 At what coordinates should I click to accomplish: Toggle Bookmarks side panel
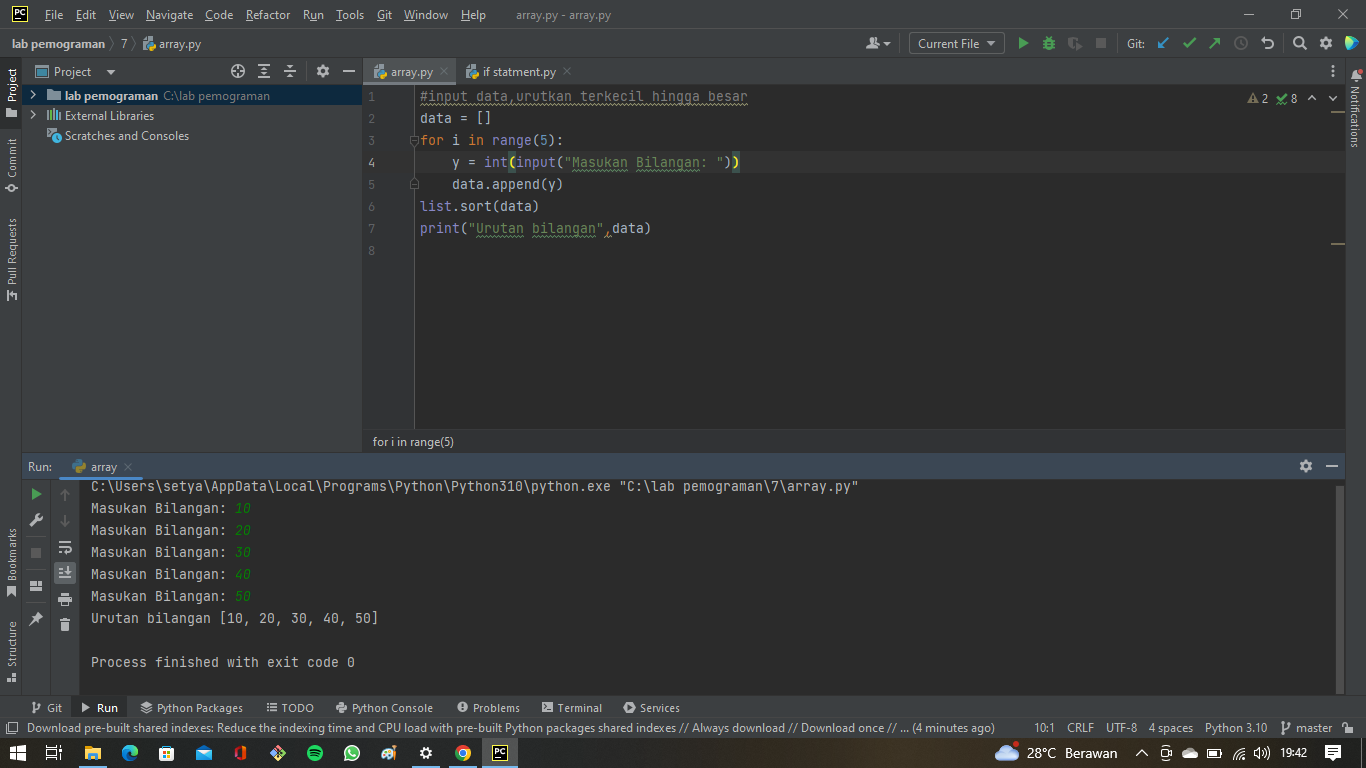(12, 563)
